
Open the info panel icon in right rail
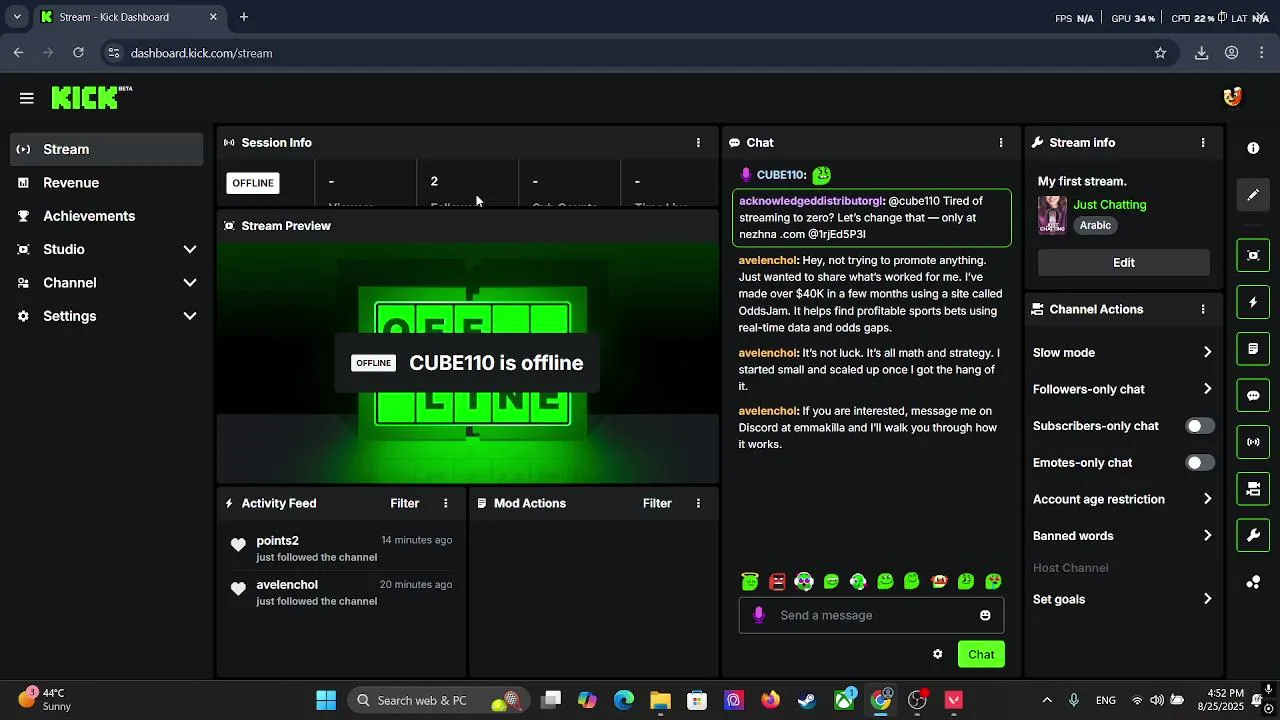pyautogui.click(x=1253, y=148)
